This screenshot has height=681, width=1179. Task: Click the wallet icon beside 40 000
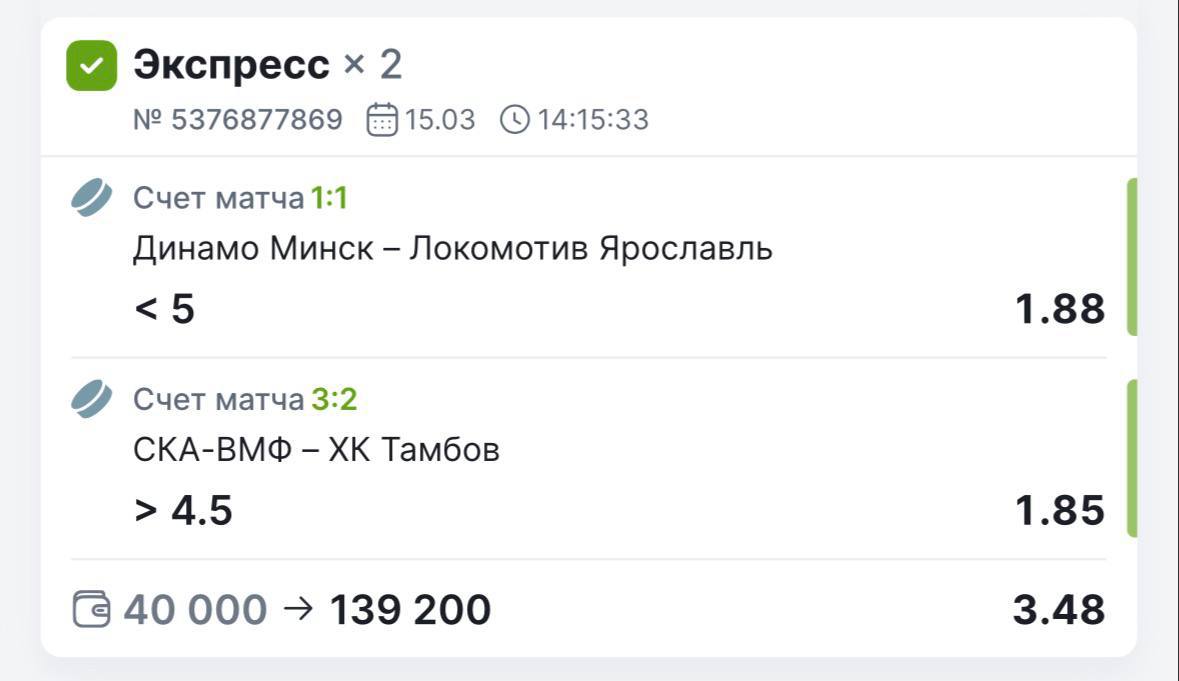click(92, 609)
